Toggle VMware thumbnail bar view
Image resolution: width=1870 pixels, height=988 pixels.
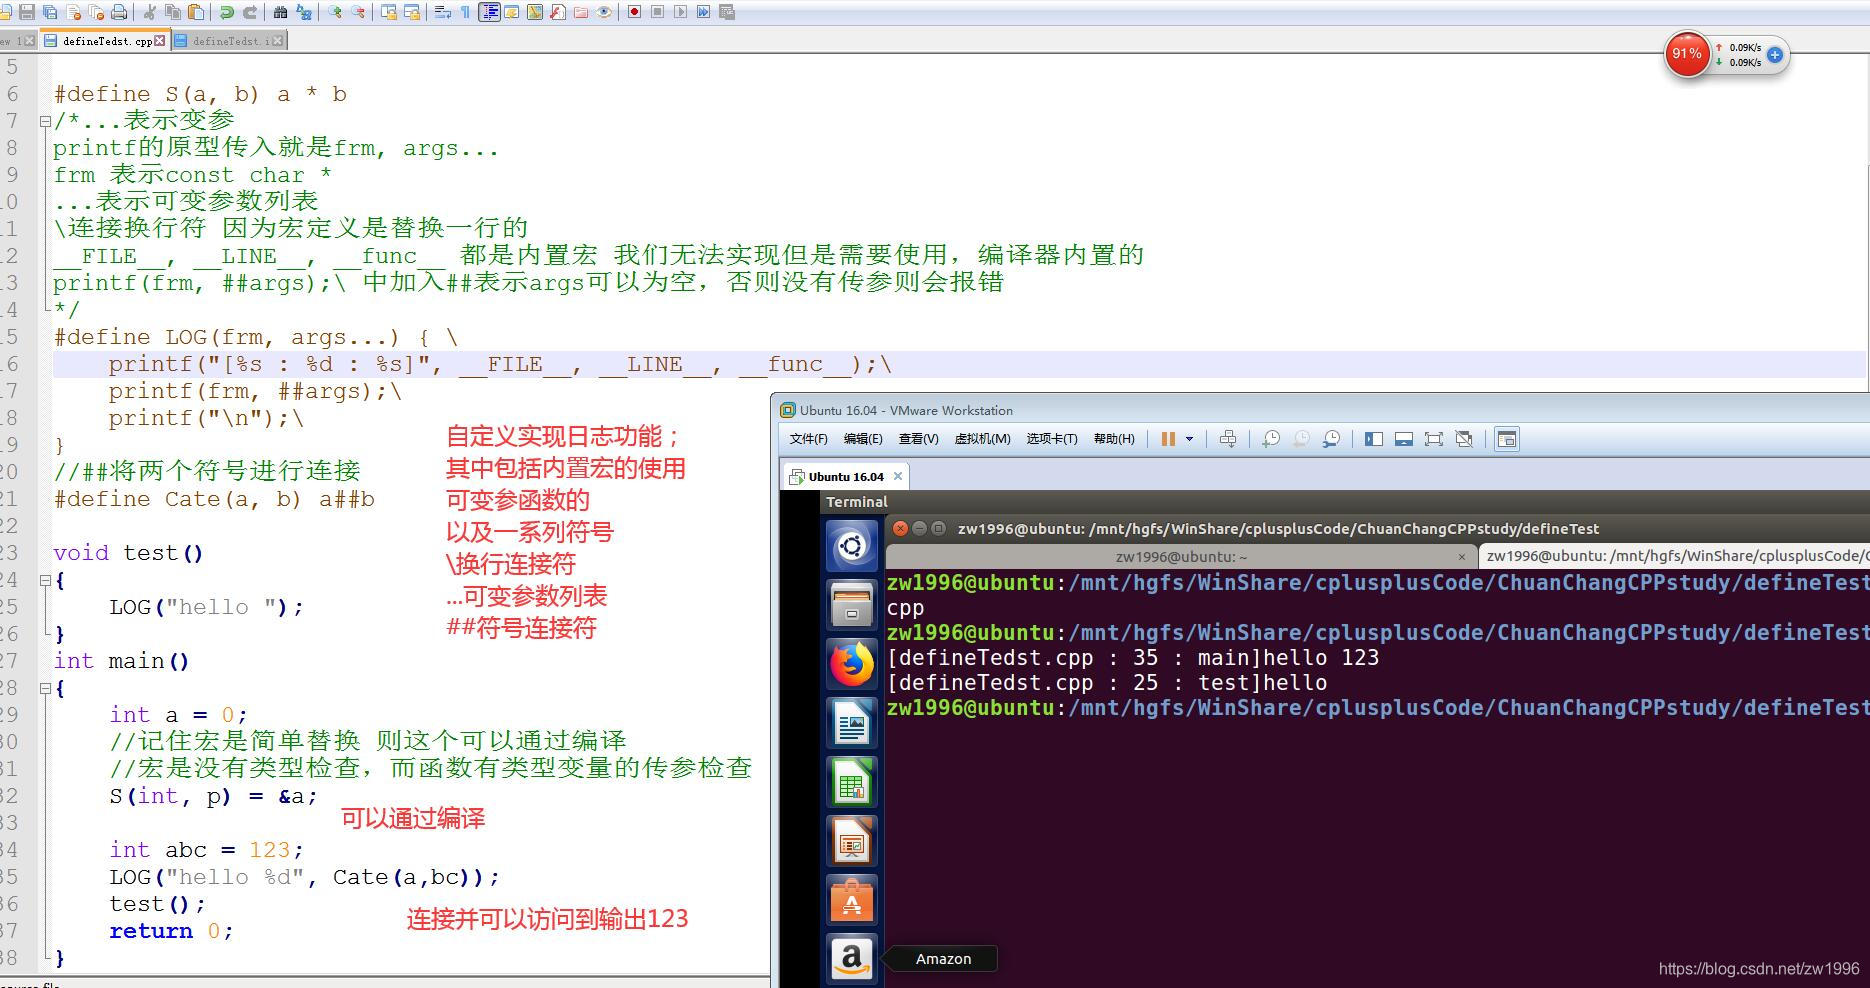tap(1404, 439)
